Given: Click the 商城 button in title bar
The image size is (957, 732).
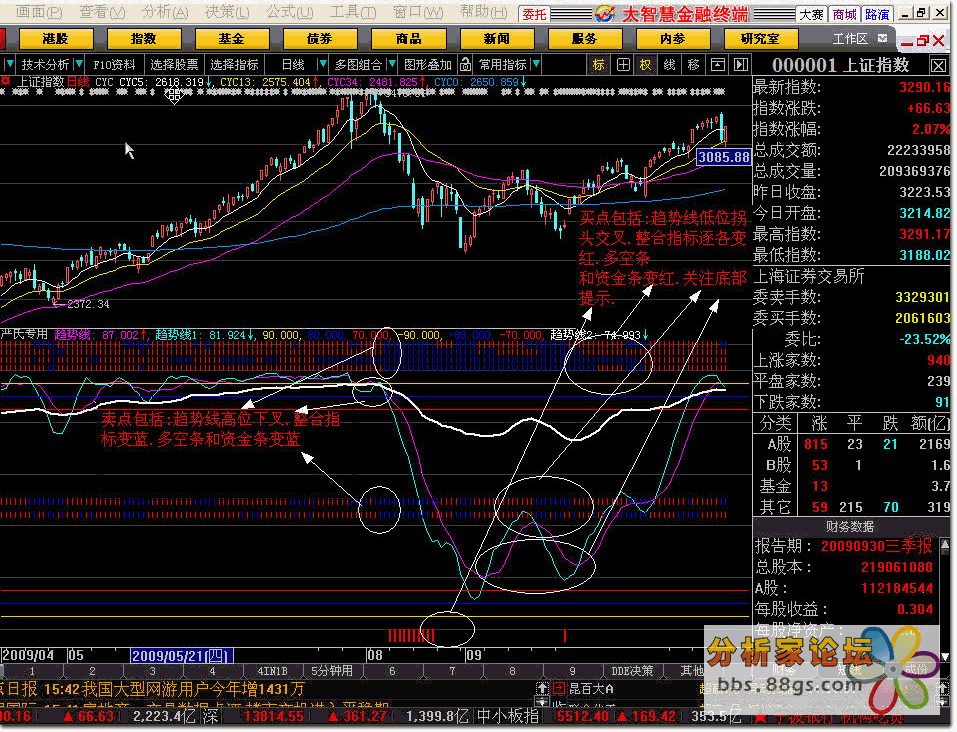Looking at the screenshot, I should coord(845,14).
